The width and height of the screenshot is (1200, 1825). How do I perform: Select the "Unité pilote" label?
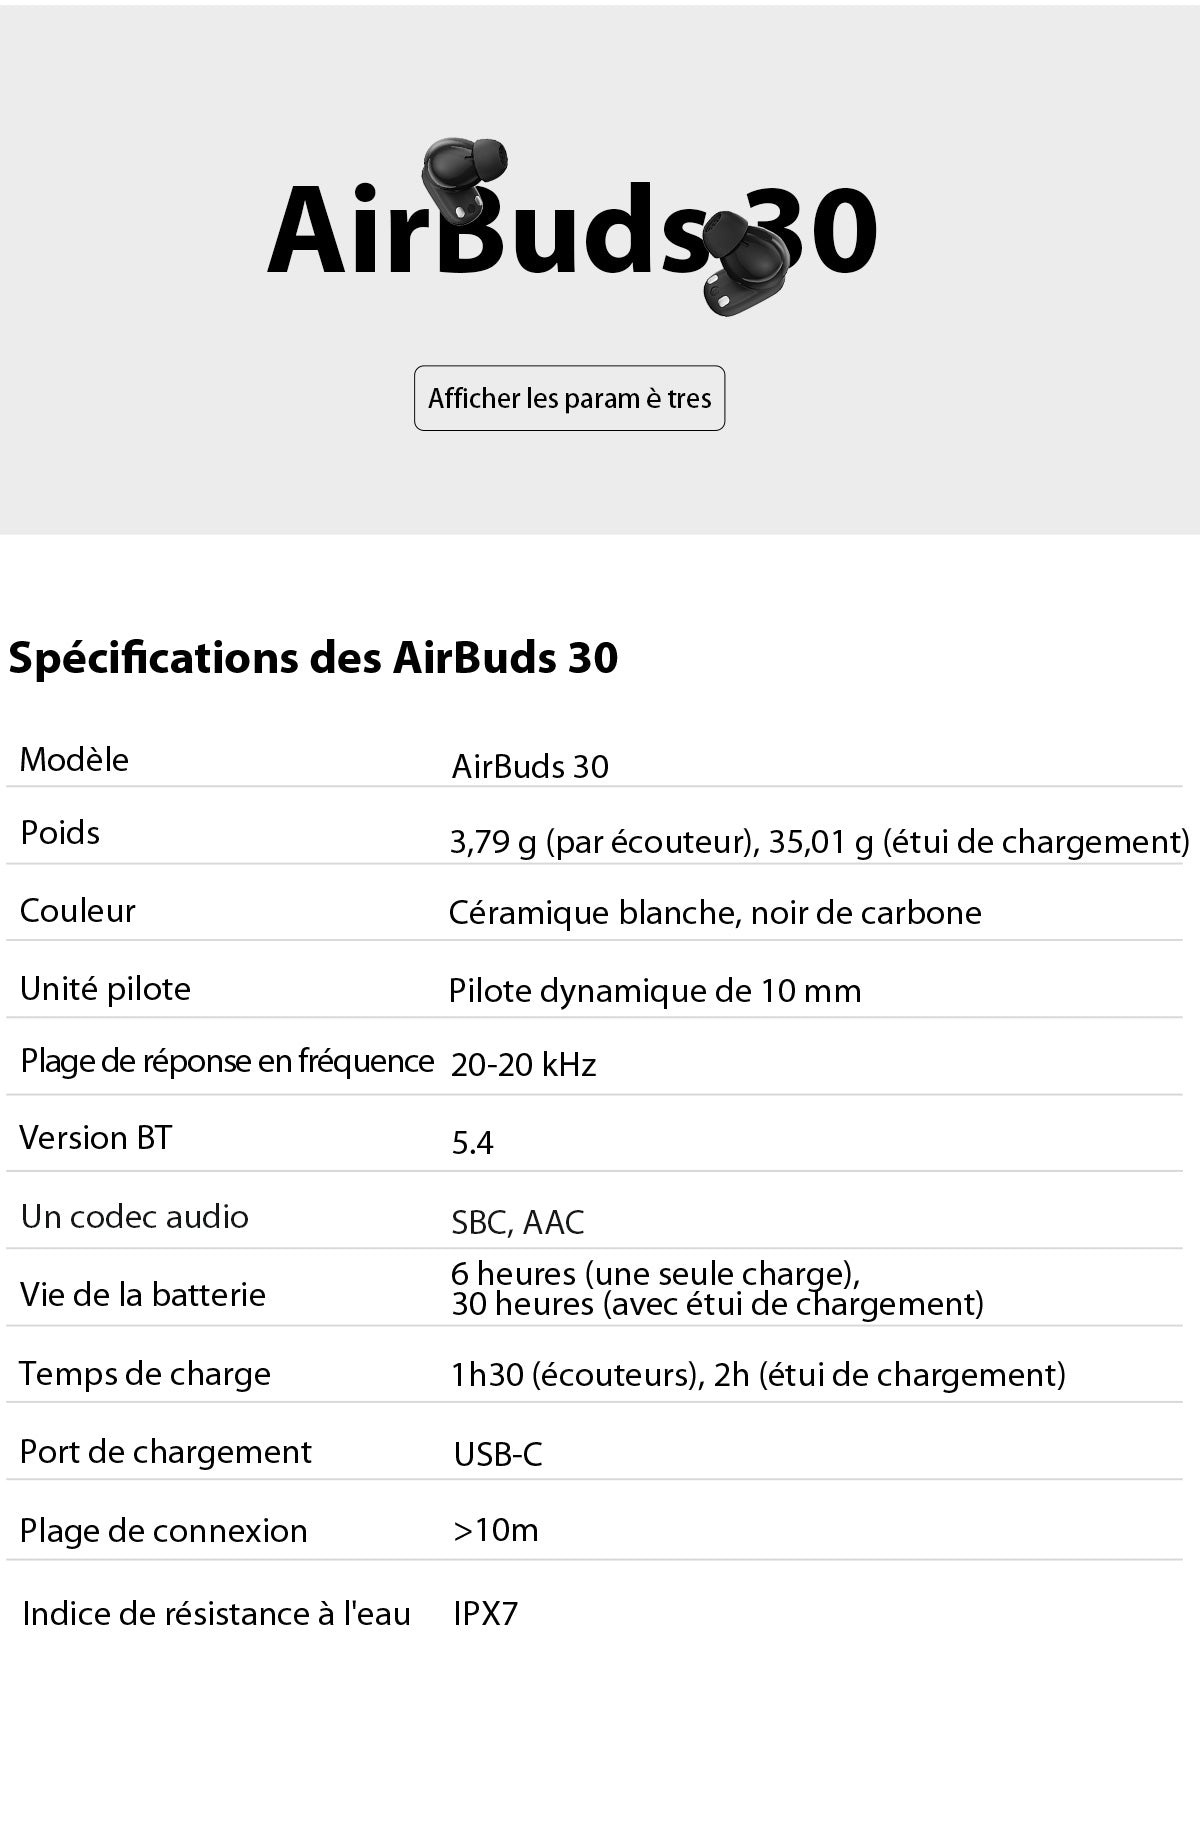(x=105, y=989)
